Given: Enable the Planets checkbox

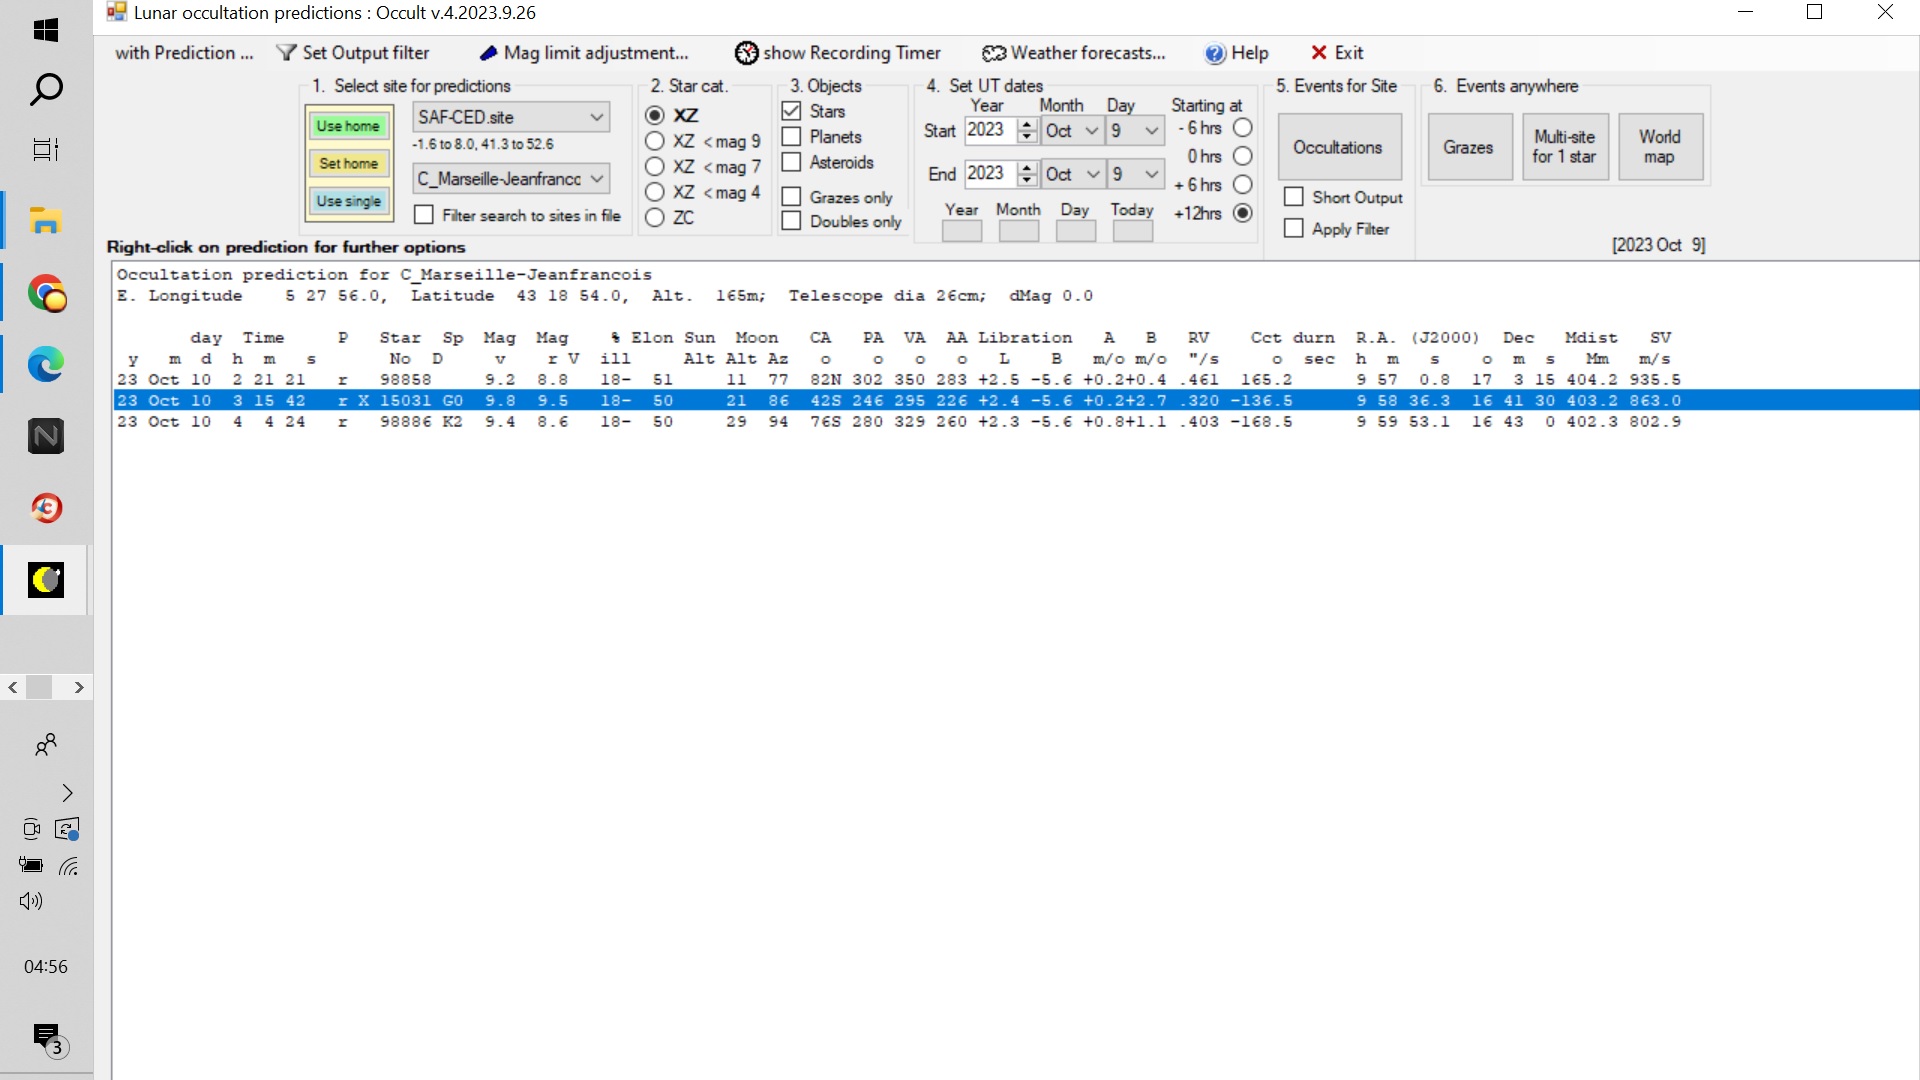Looking at the screenshot, I should (x=792, y=137).
